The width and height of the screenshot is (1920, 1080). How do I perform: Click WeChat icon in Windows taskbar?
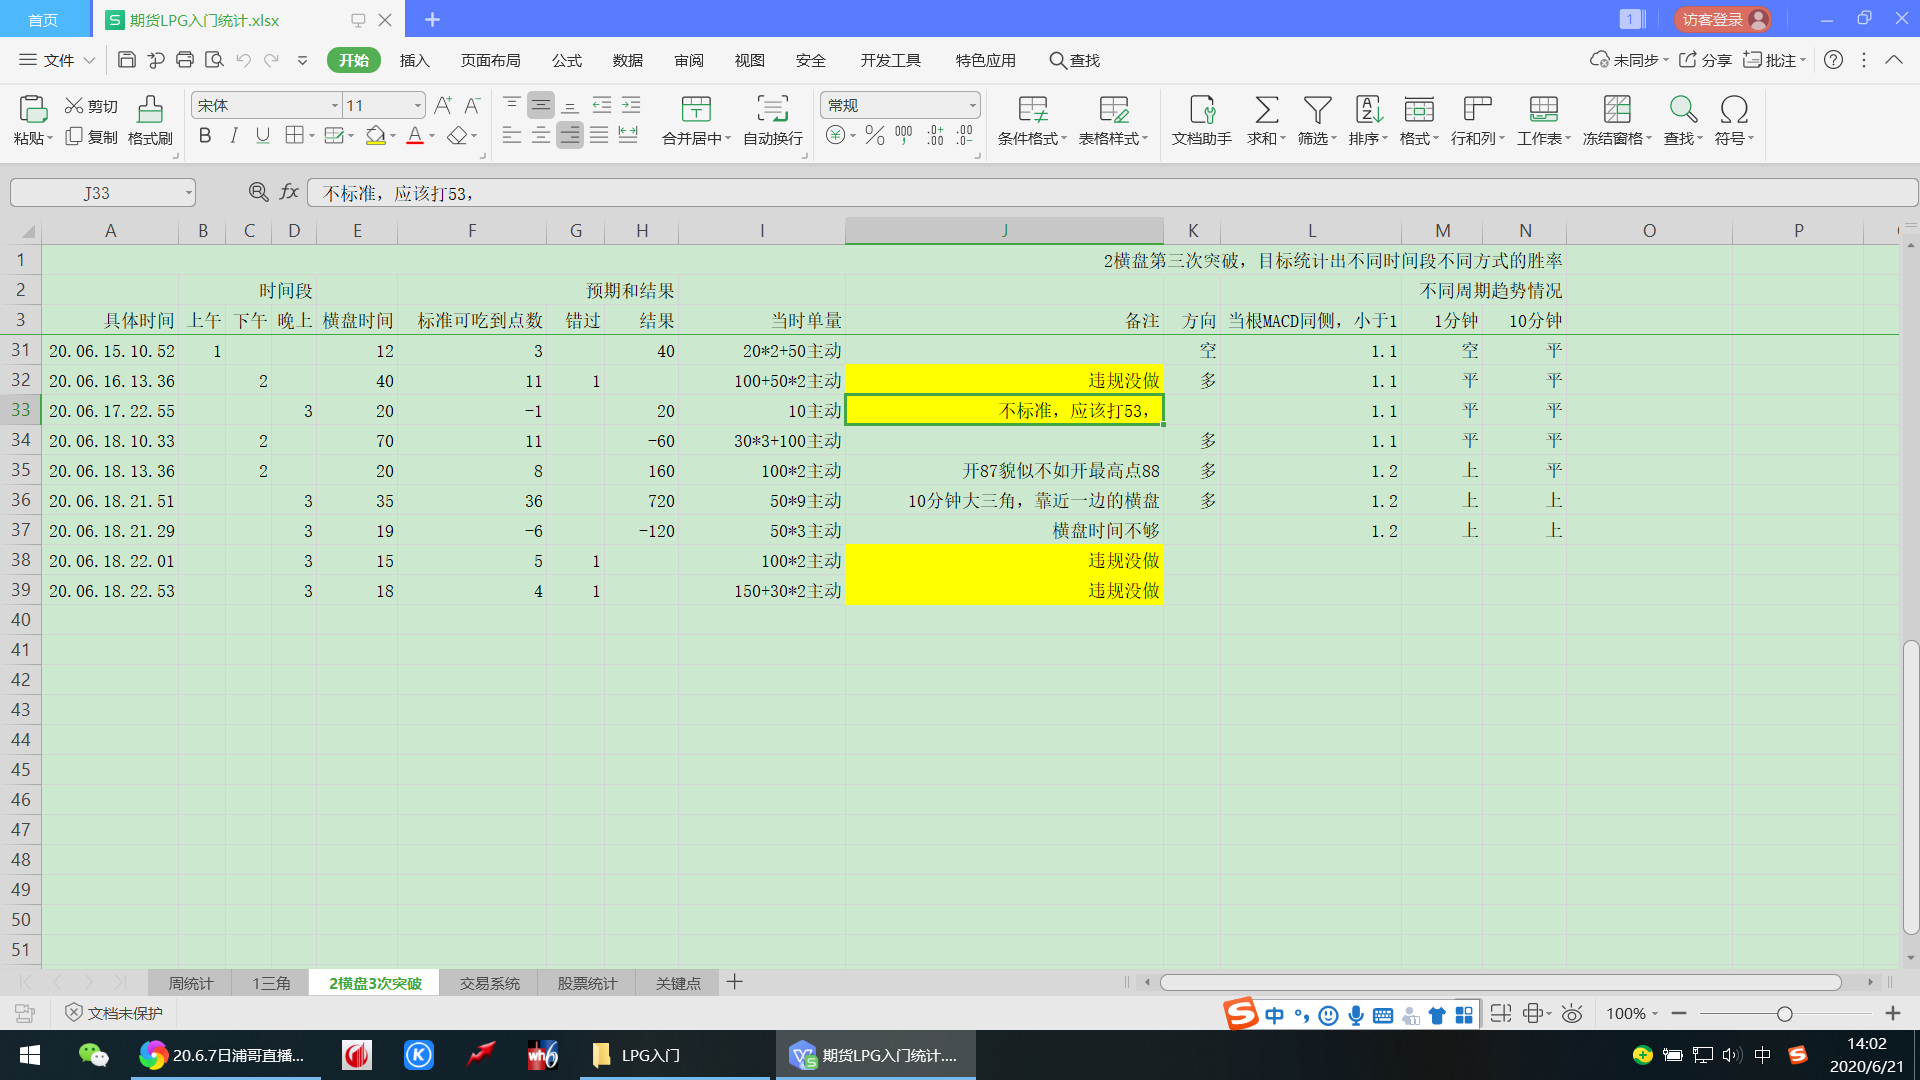click(94, 1055)
